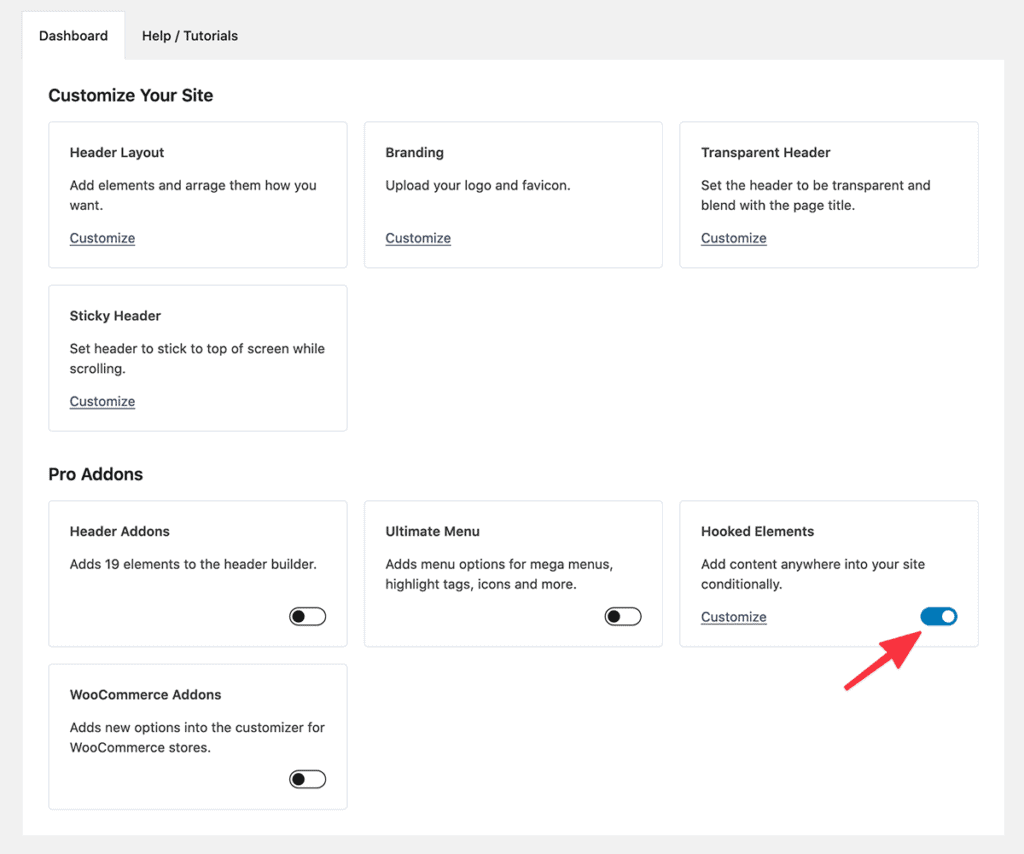Open Customize under Sticky Header
The width and height of the screenshot is (1024, 854).
tap(101, 401)
